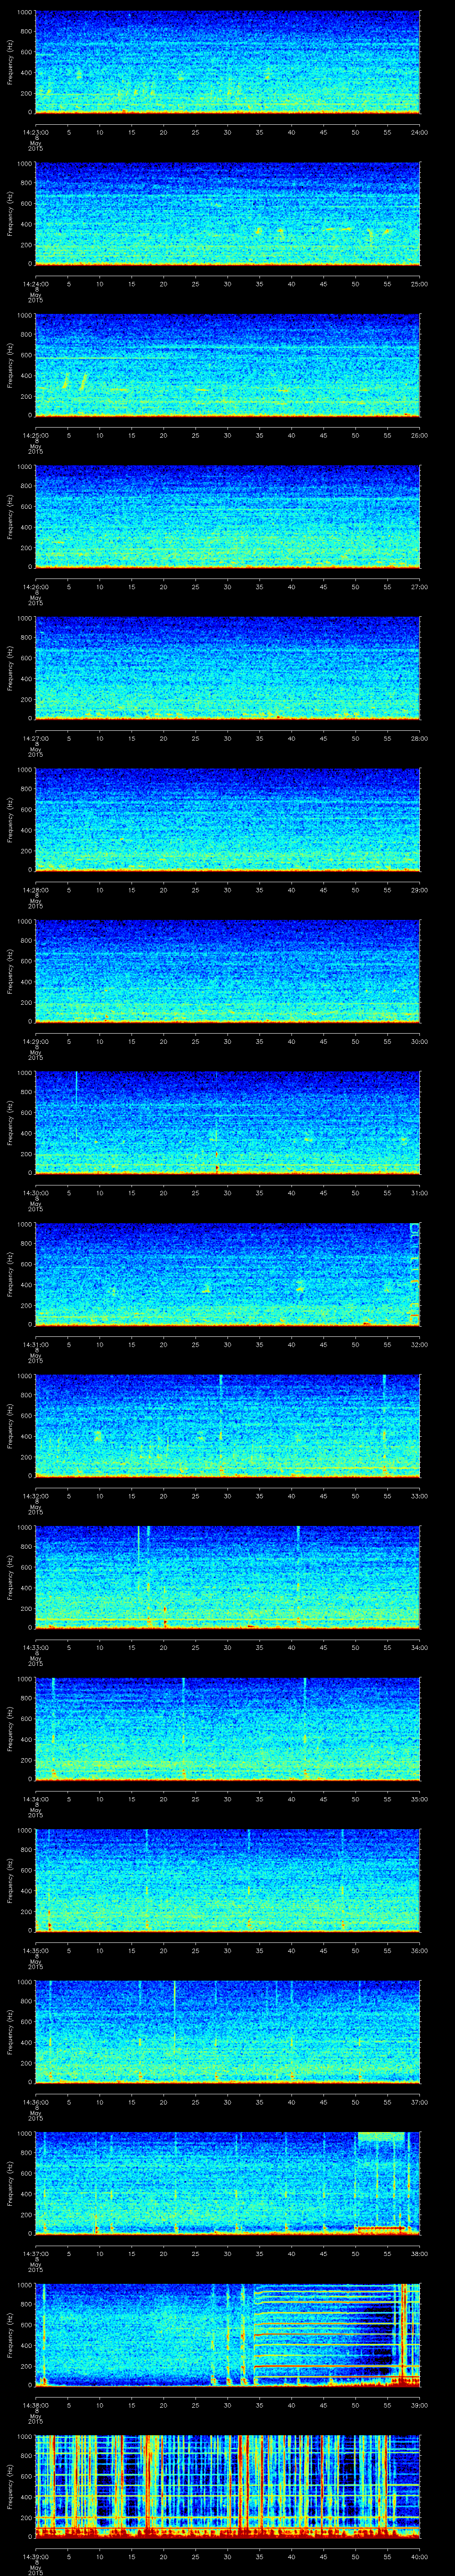Click the 14:27:00 start time label
Screen dimensions: 455x2576
tap(35, 738)
